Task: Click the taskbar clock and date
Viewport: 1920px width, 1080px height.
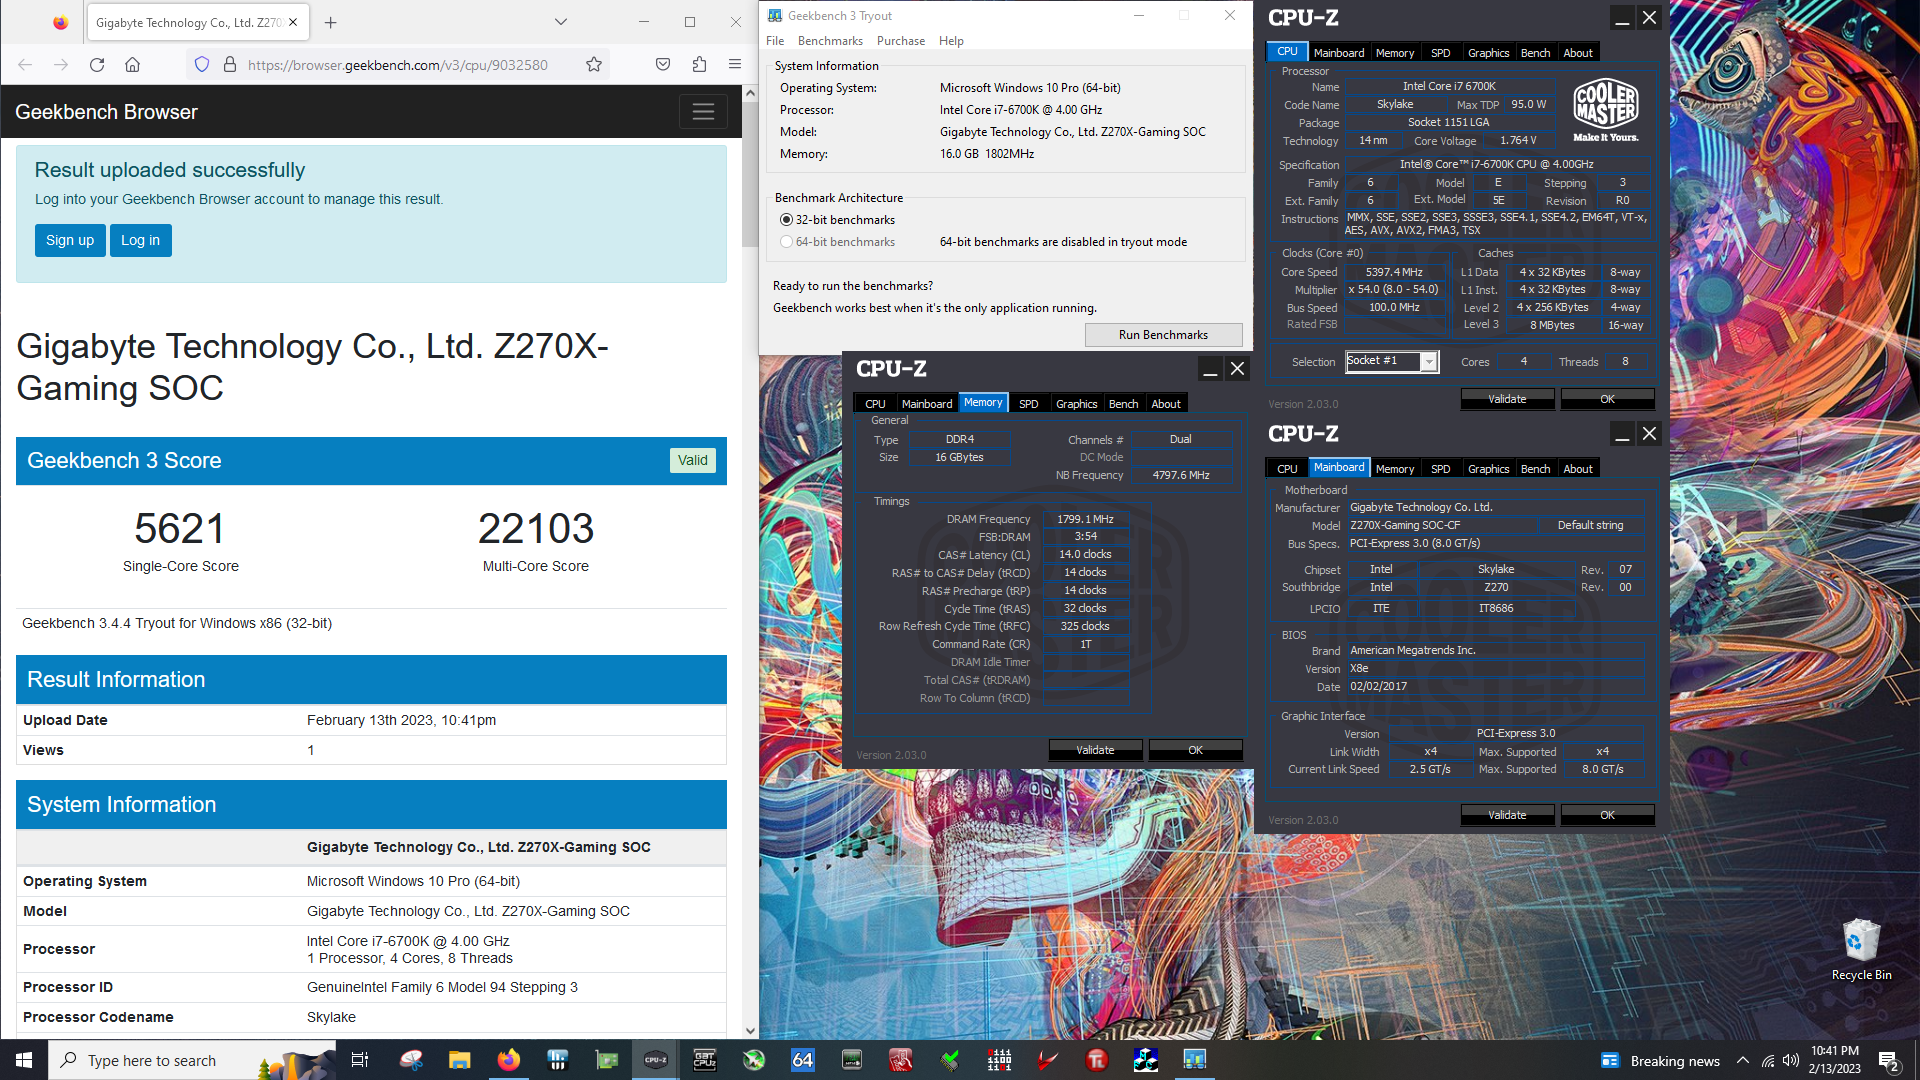Action: pyautogui.click(x=1834, y=1060)
